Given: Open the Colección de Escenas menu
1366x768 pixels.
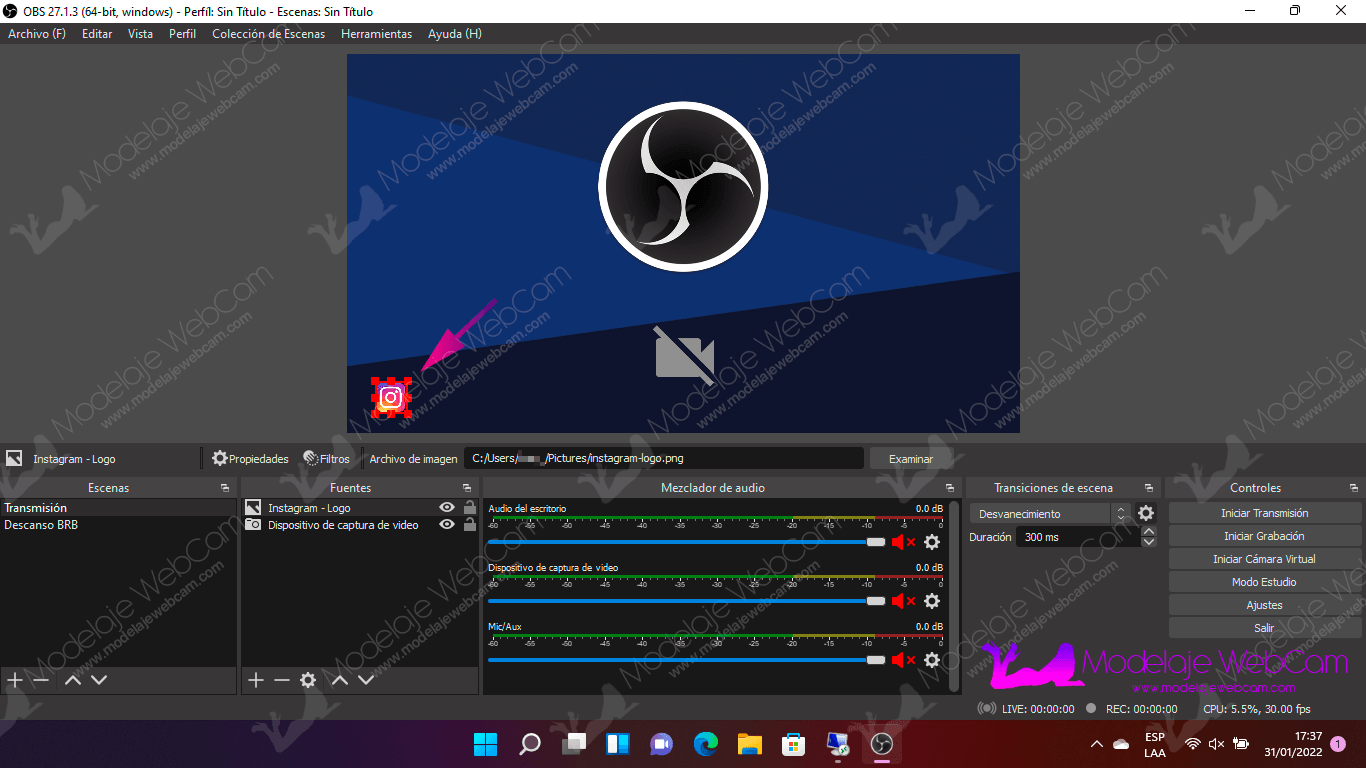Looking at the screenshot, I should point(268,34).
